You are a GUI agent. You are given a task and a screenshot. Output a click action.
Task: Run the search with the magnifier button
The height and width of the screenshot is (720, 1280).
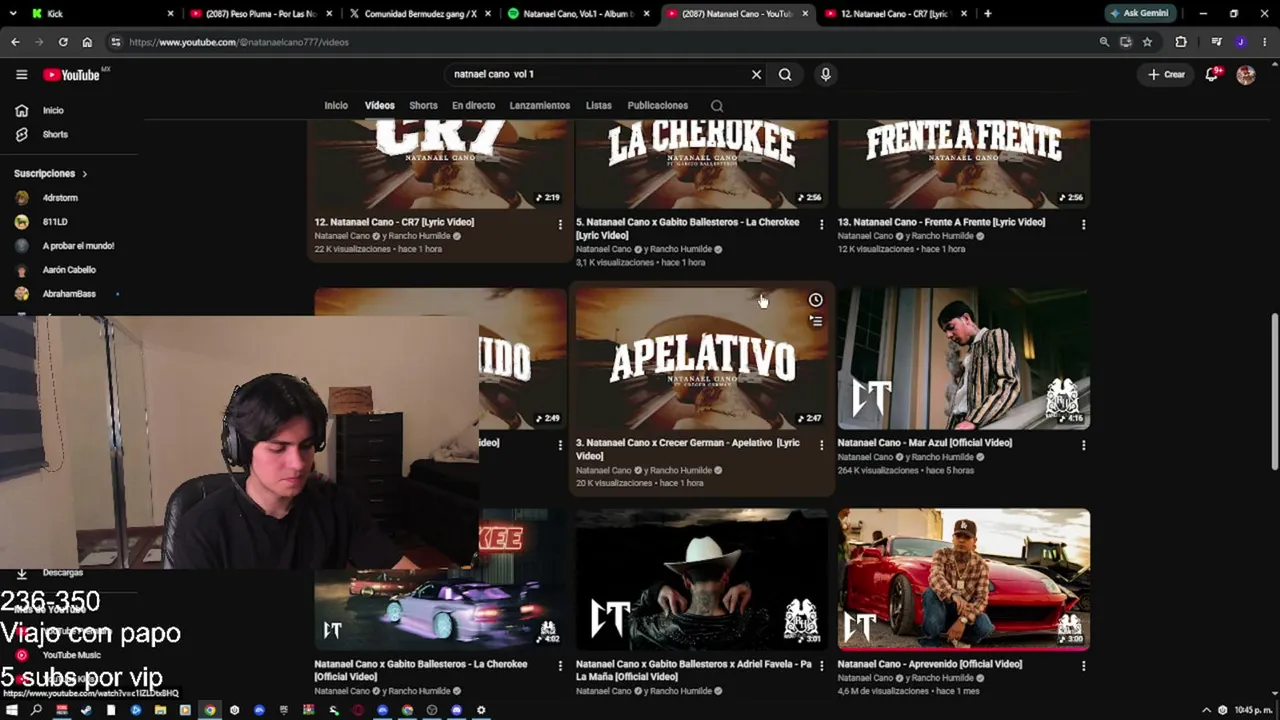tap(785, 74)
